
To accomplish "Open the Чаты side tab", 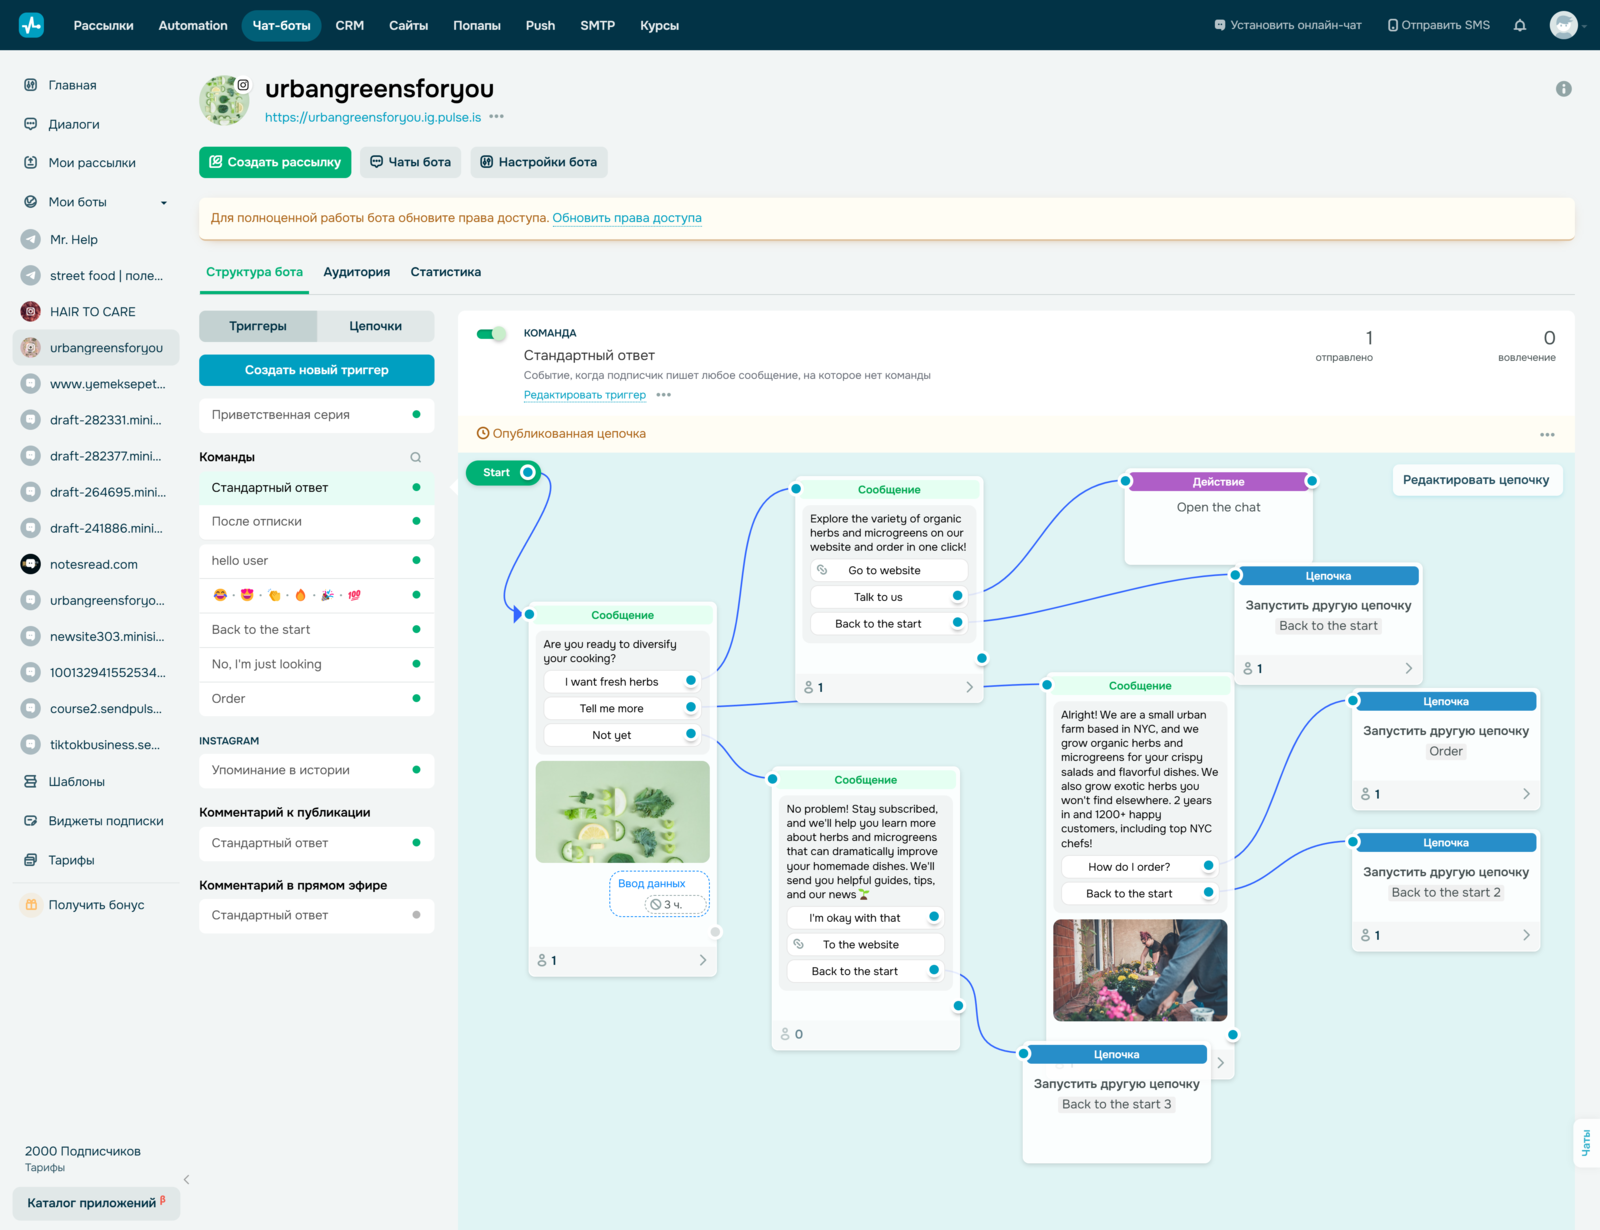I will (x=1586, y=1143).
